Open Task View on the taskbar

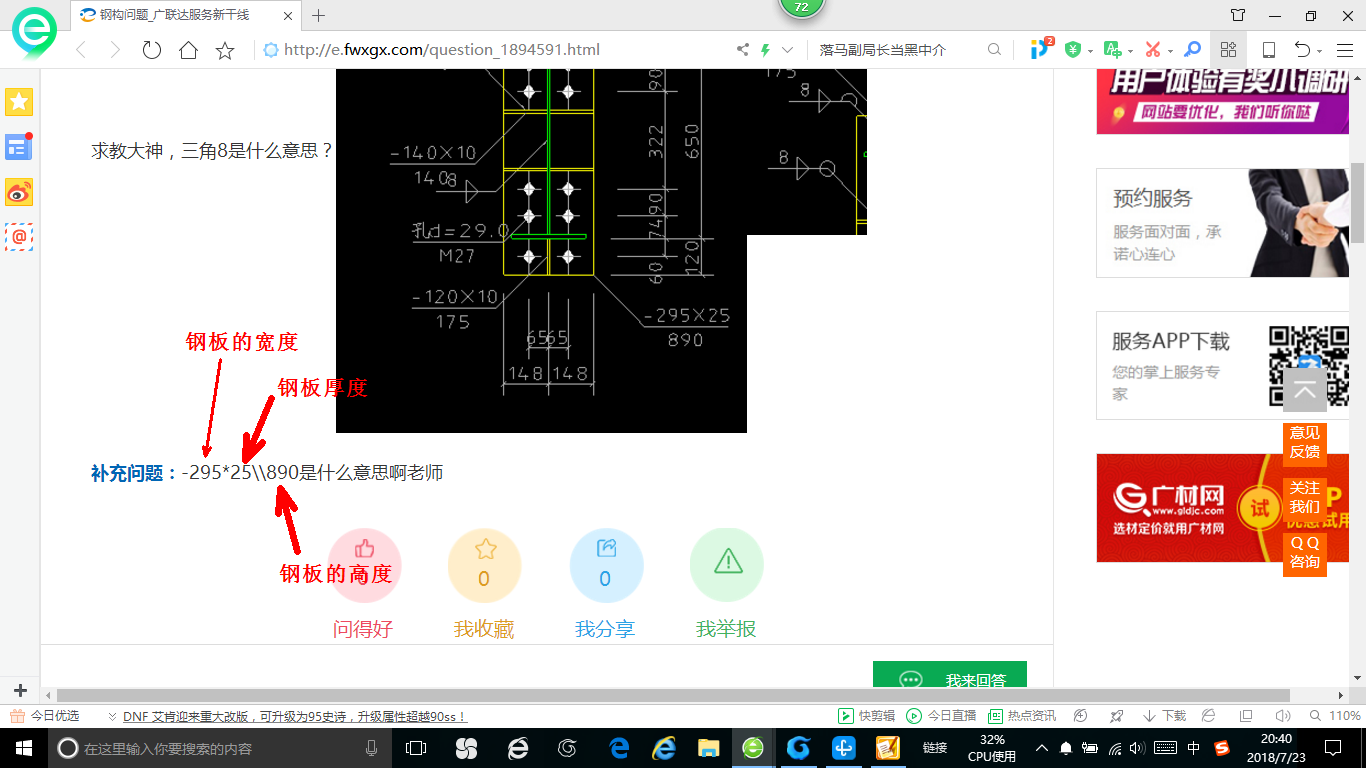coord(416,748)
